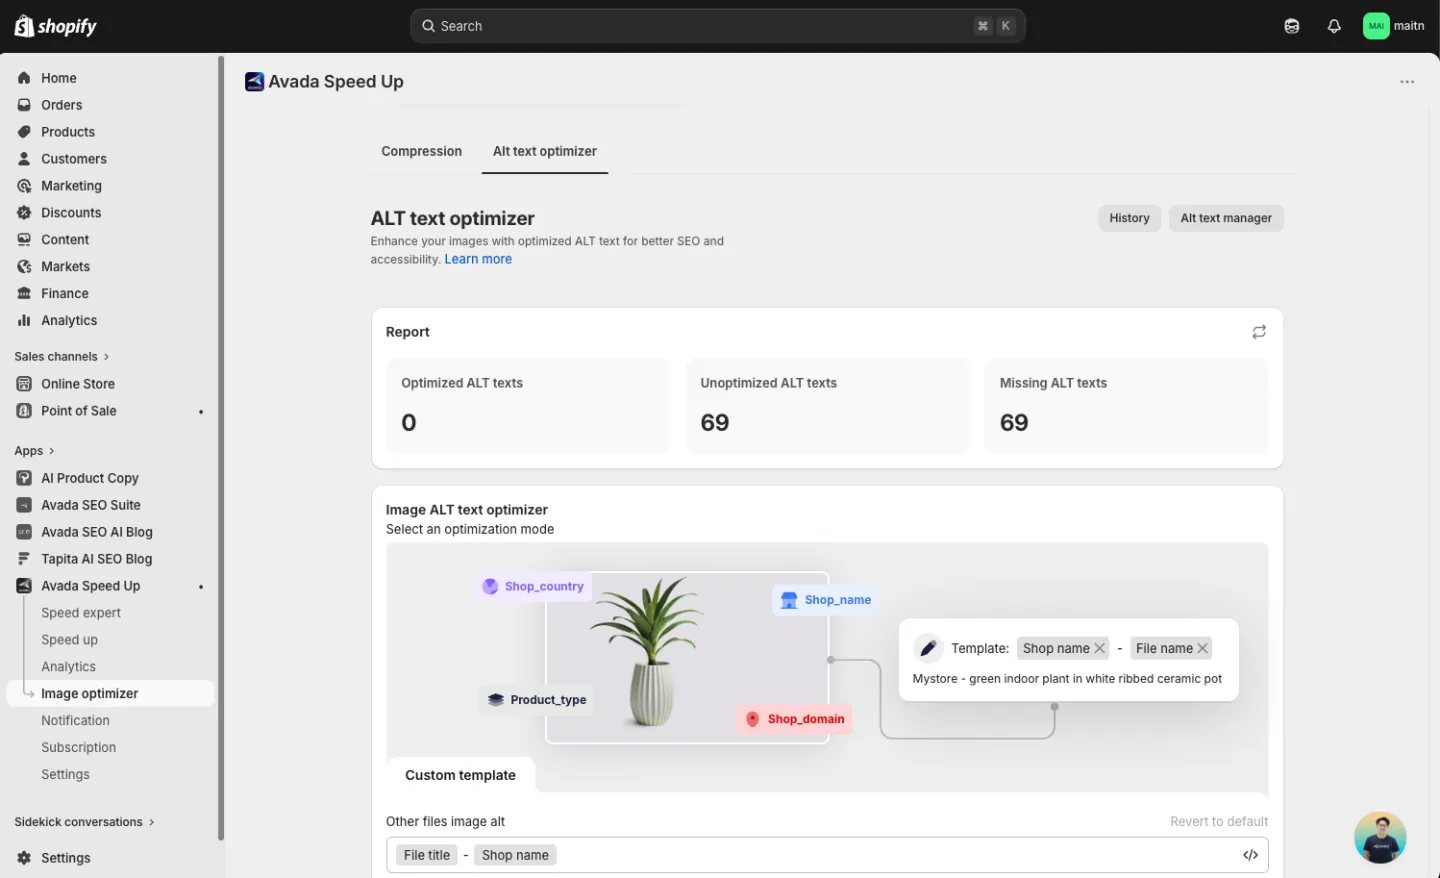Click the Content icon in sidebar

pos(24,240)
